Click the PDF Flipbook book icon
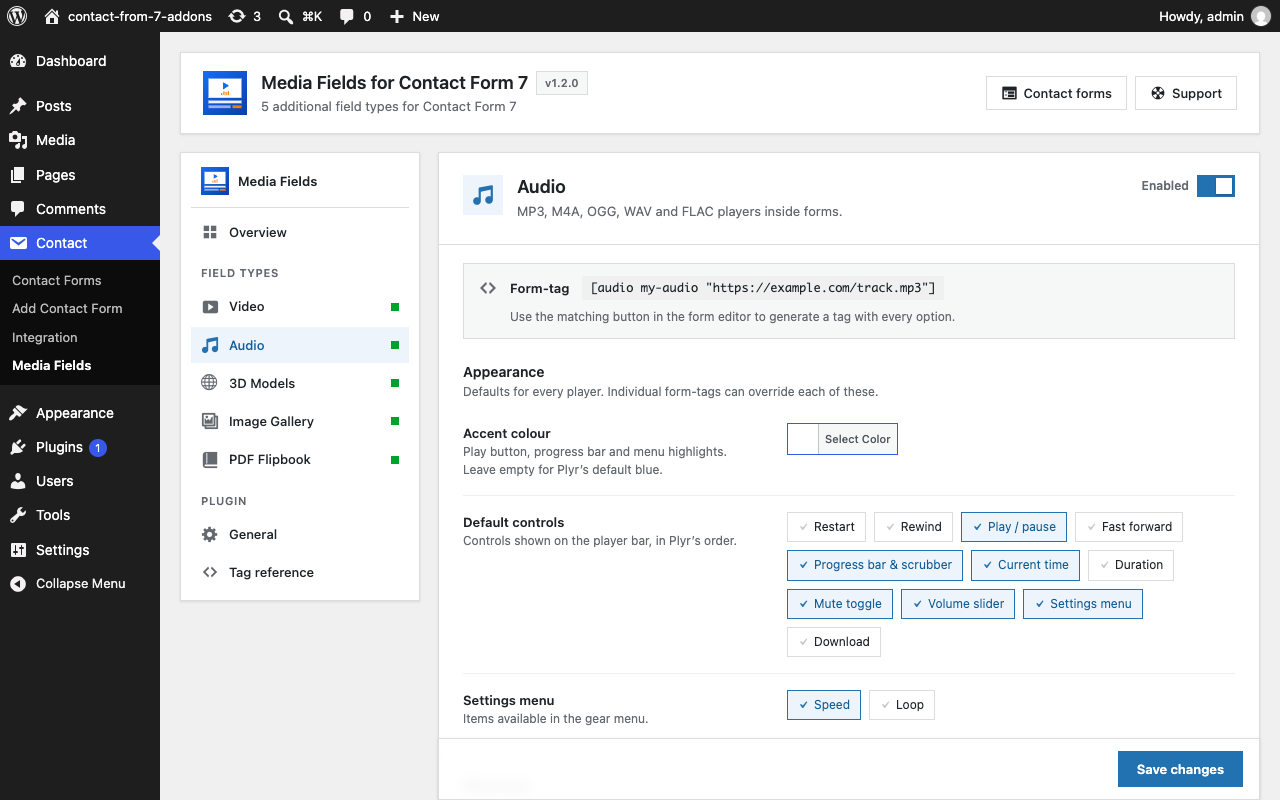Screen dimensions: 1280x800 210,459
